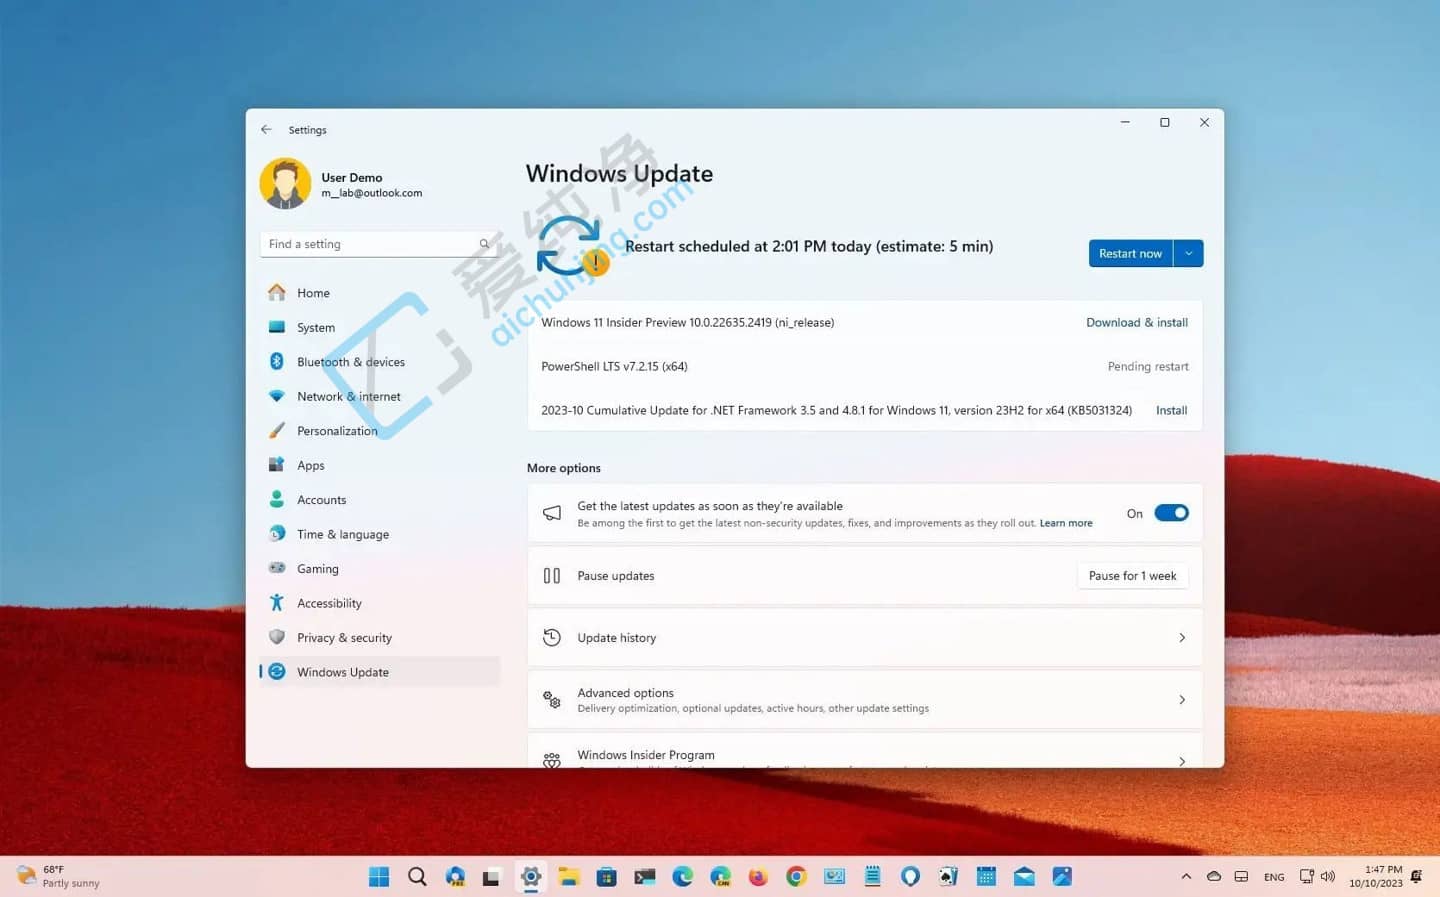Open Bluetooth & devices settings
Image resolution: width=1440 pixels, height=897 pixels.
tap(351, 361)
